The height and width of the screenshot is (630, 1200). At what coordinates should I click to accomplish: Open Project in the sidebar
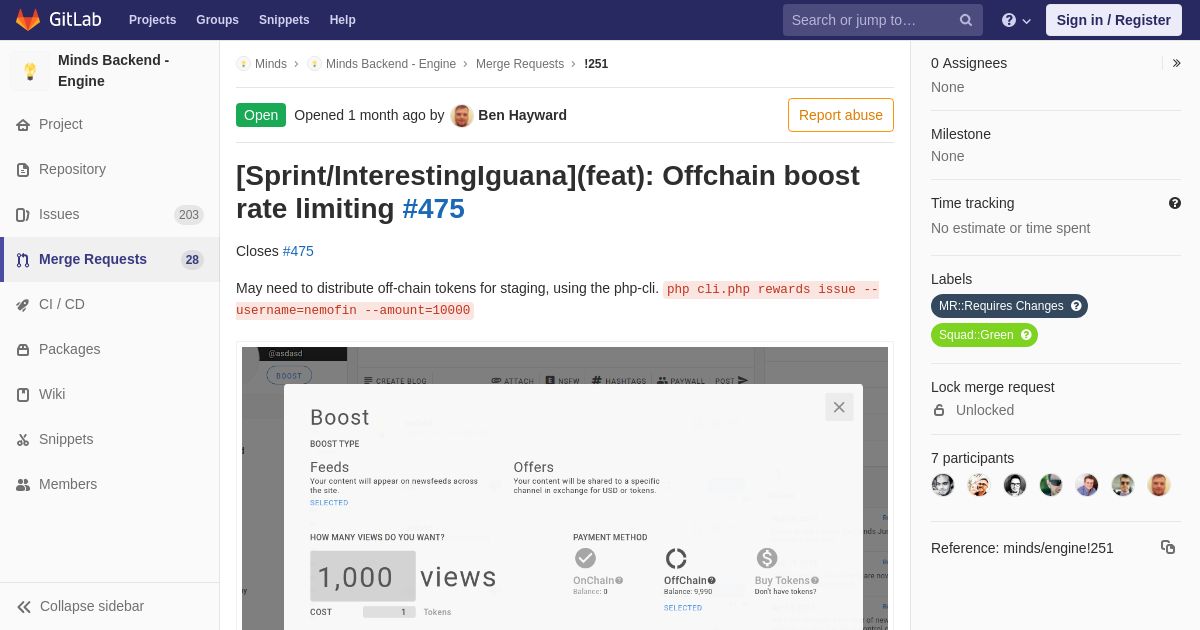click(61, 124)
